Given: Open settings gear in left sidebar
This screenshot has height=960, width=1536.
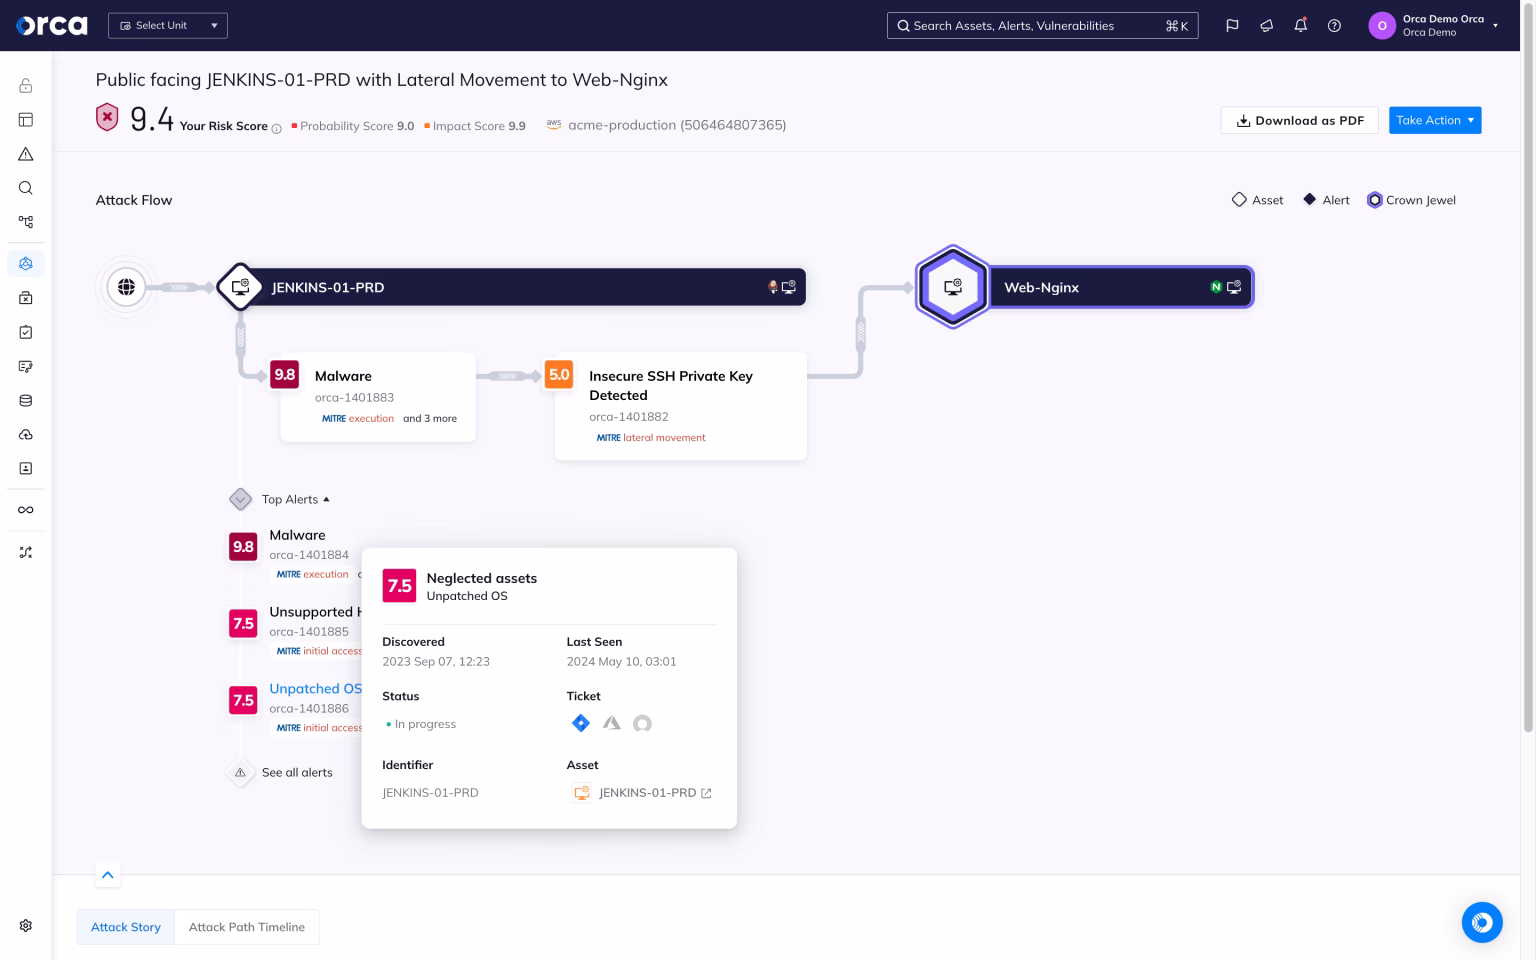Looking at the screenshot, I should 26,926.
